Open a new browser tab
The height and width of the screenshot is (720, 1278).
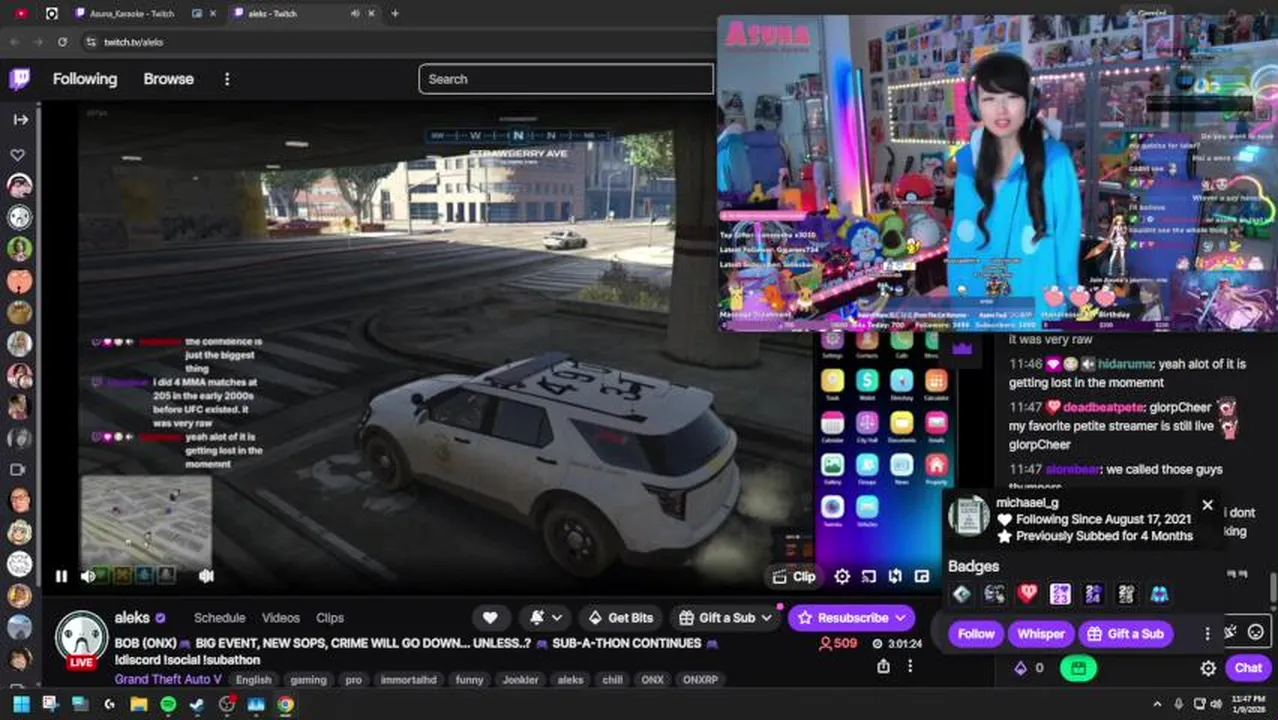395,13
